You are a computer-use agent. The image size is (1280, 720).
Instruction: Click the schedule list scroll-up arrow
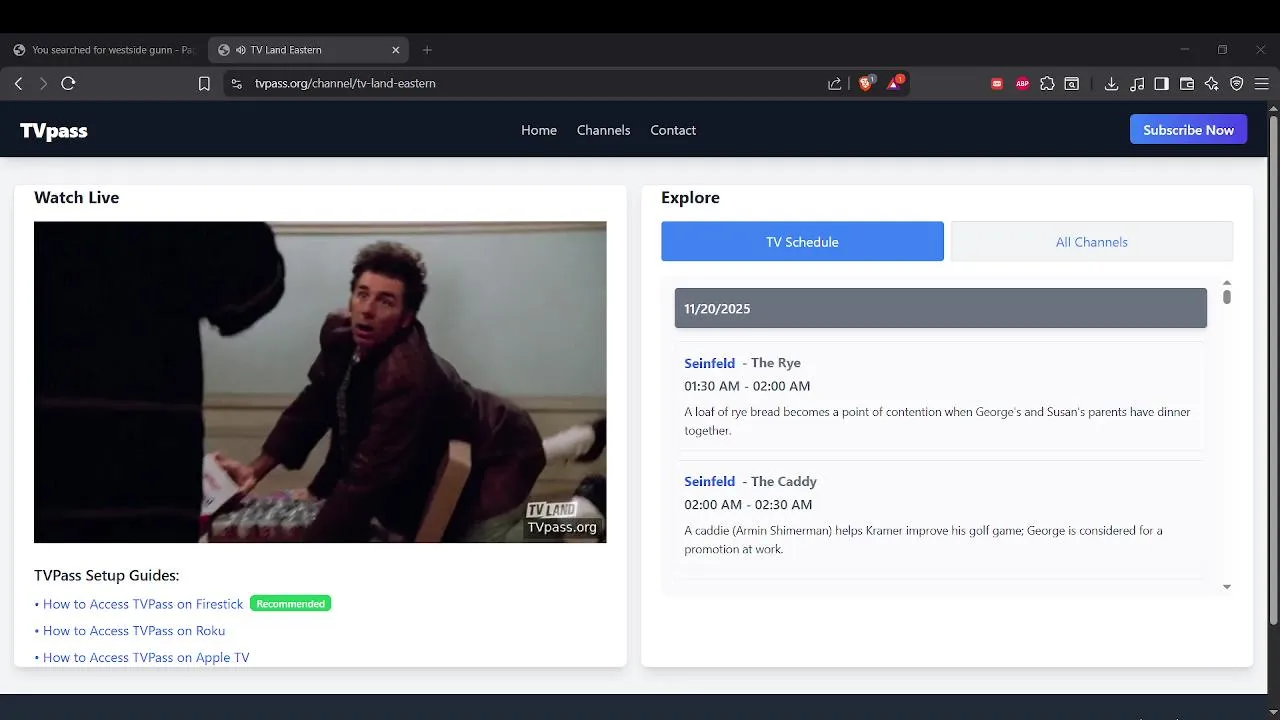tap(1227, 283)
